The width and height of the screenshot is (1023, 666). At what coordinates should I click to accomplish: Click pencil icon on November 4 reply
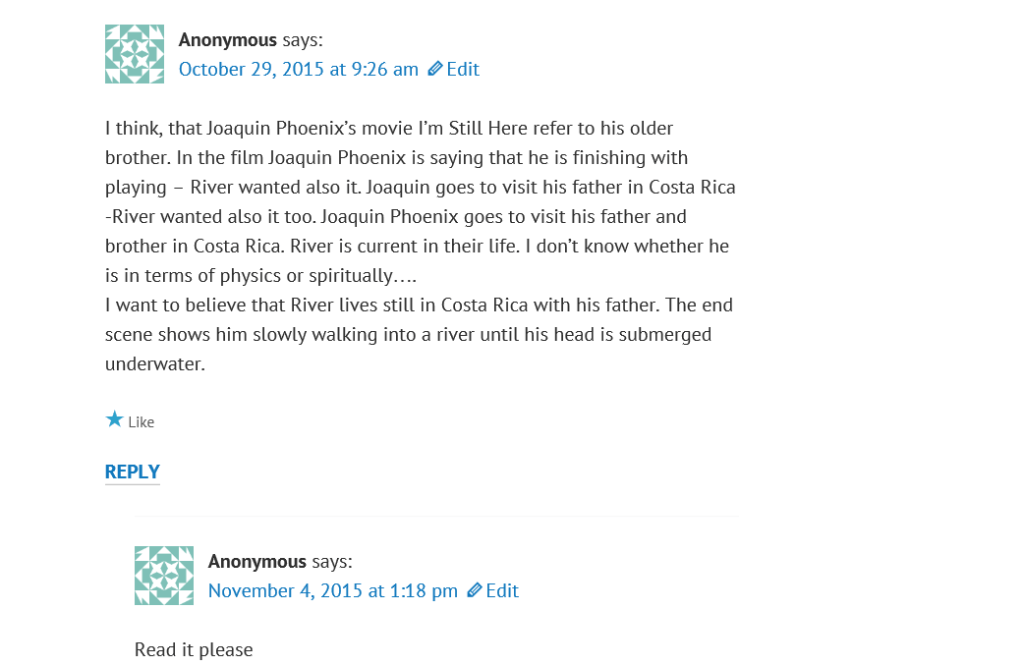click(x=474, y=591)
